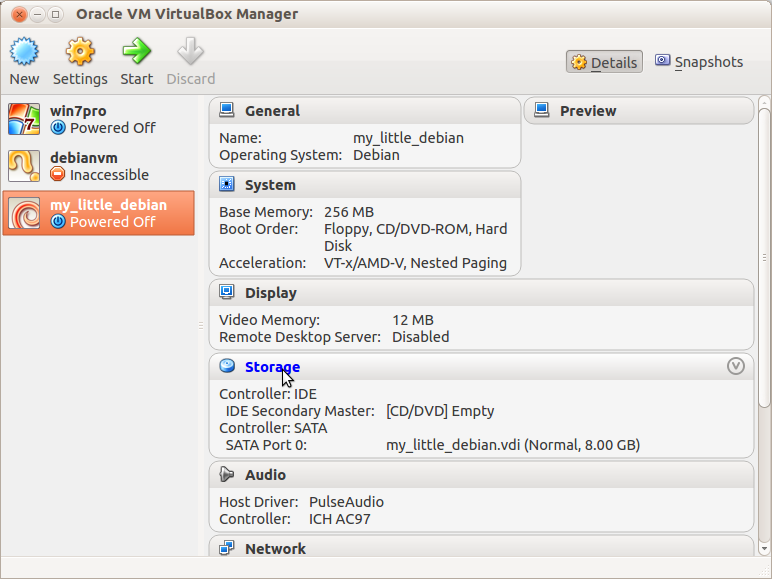The height and width of the screenshot is (579, 772).
Task: Select the win7pro OS icon
Action: point(24,119)
